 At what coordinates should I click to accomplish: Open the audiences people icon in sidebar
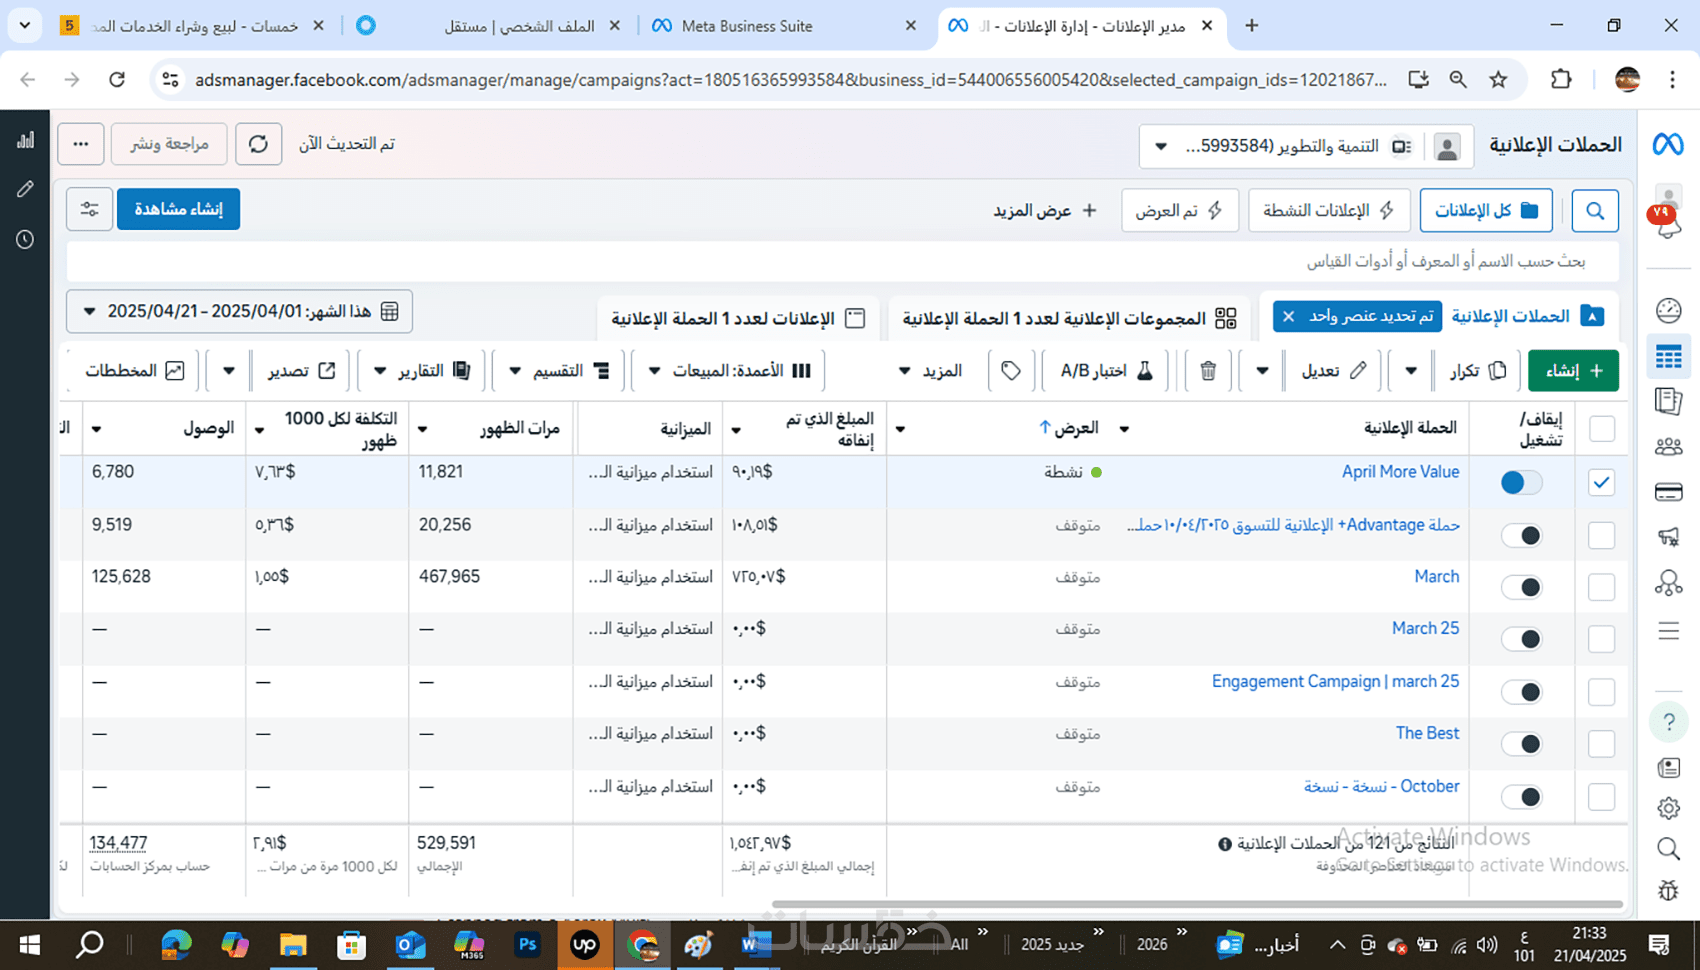point(1668,446)
